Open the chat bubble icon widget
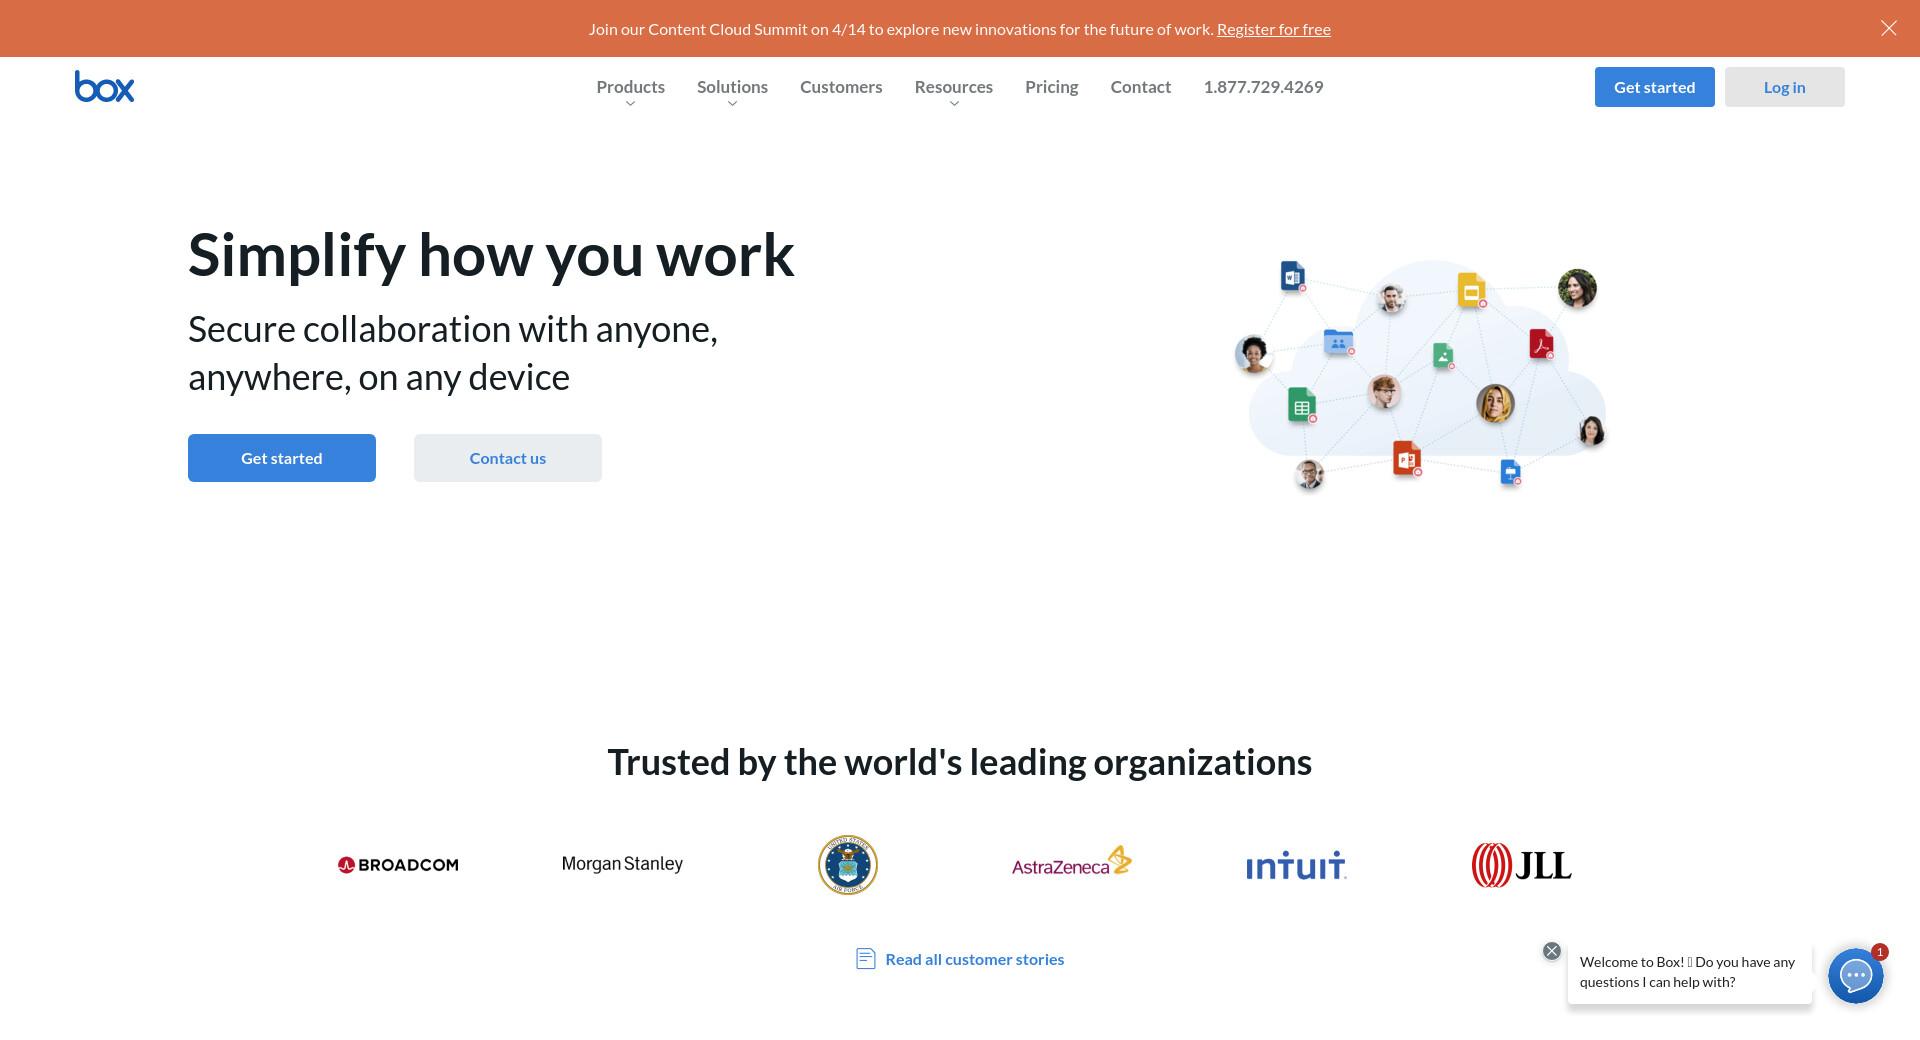 (x=1855, y=975)
